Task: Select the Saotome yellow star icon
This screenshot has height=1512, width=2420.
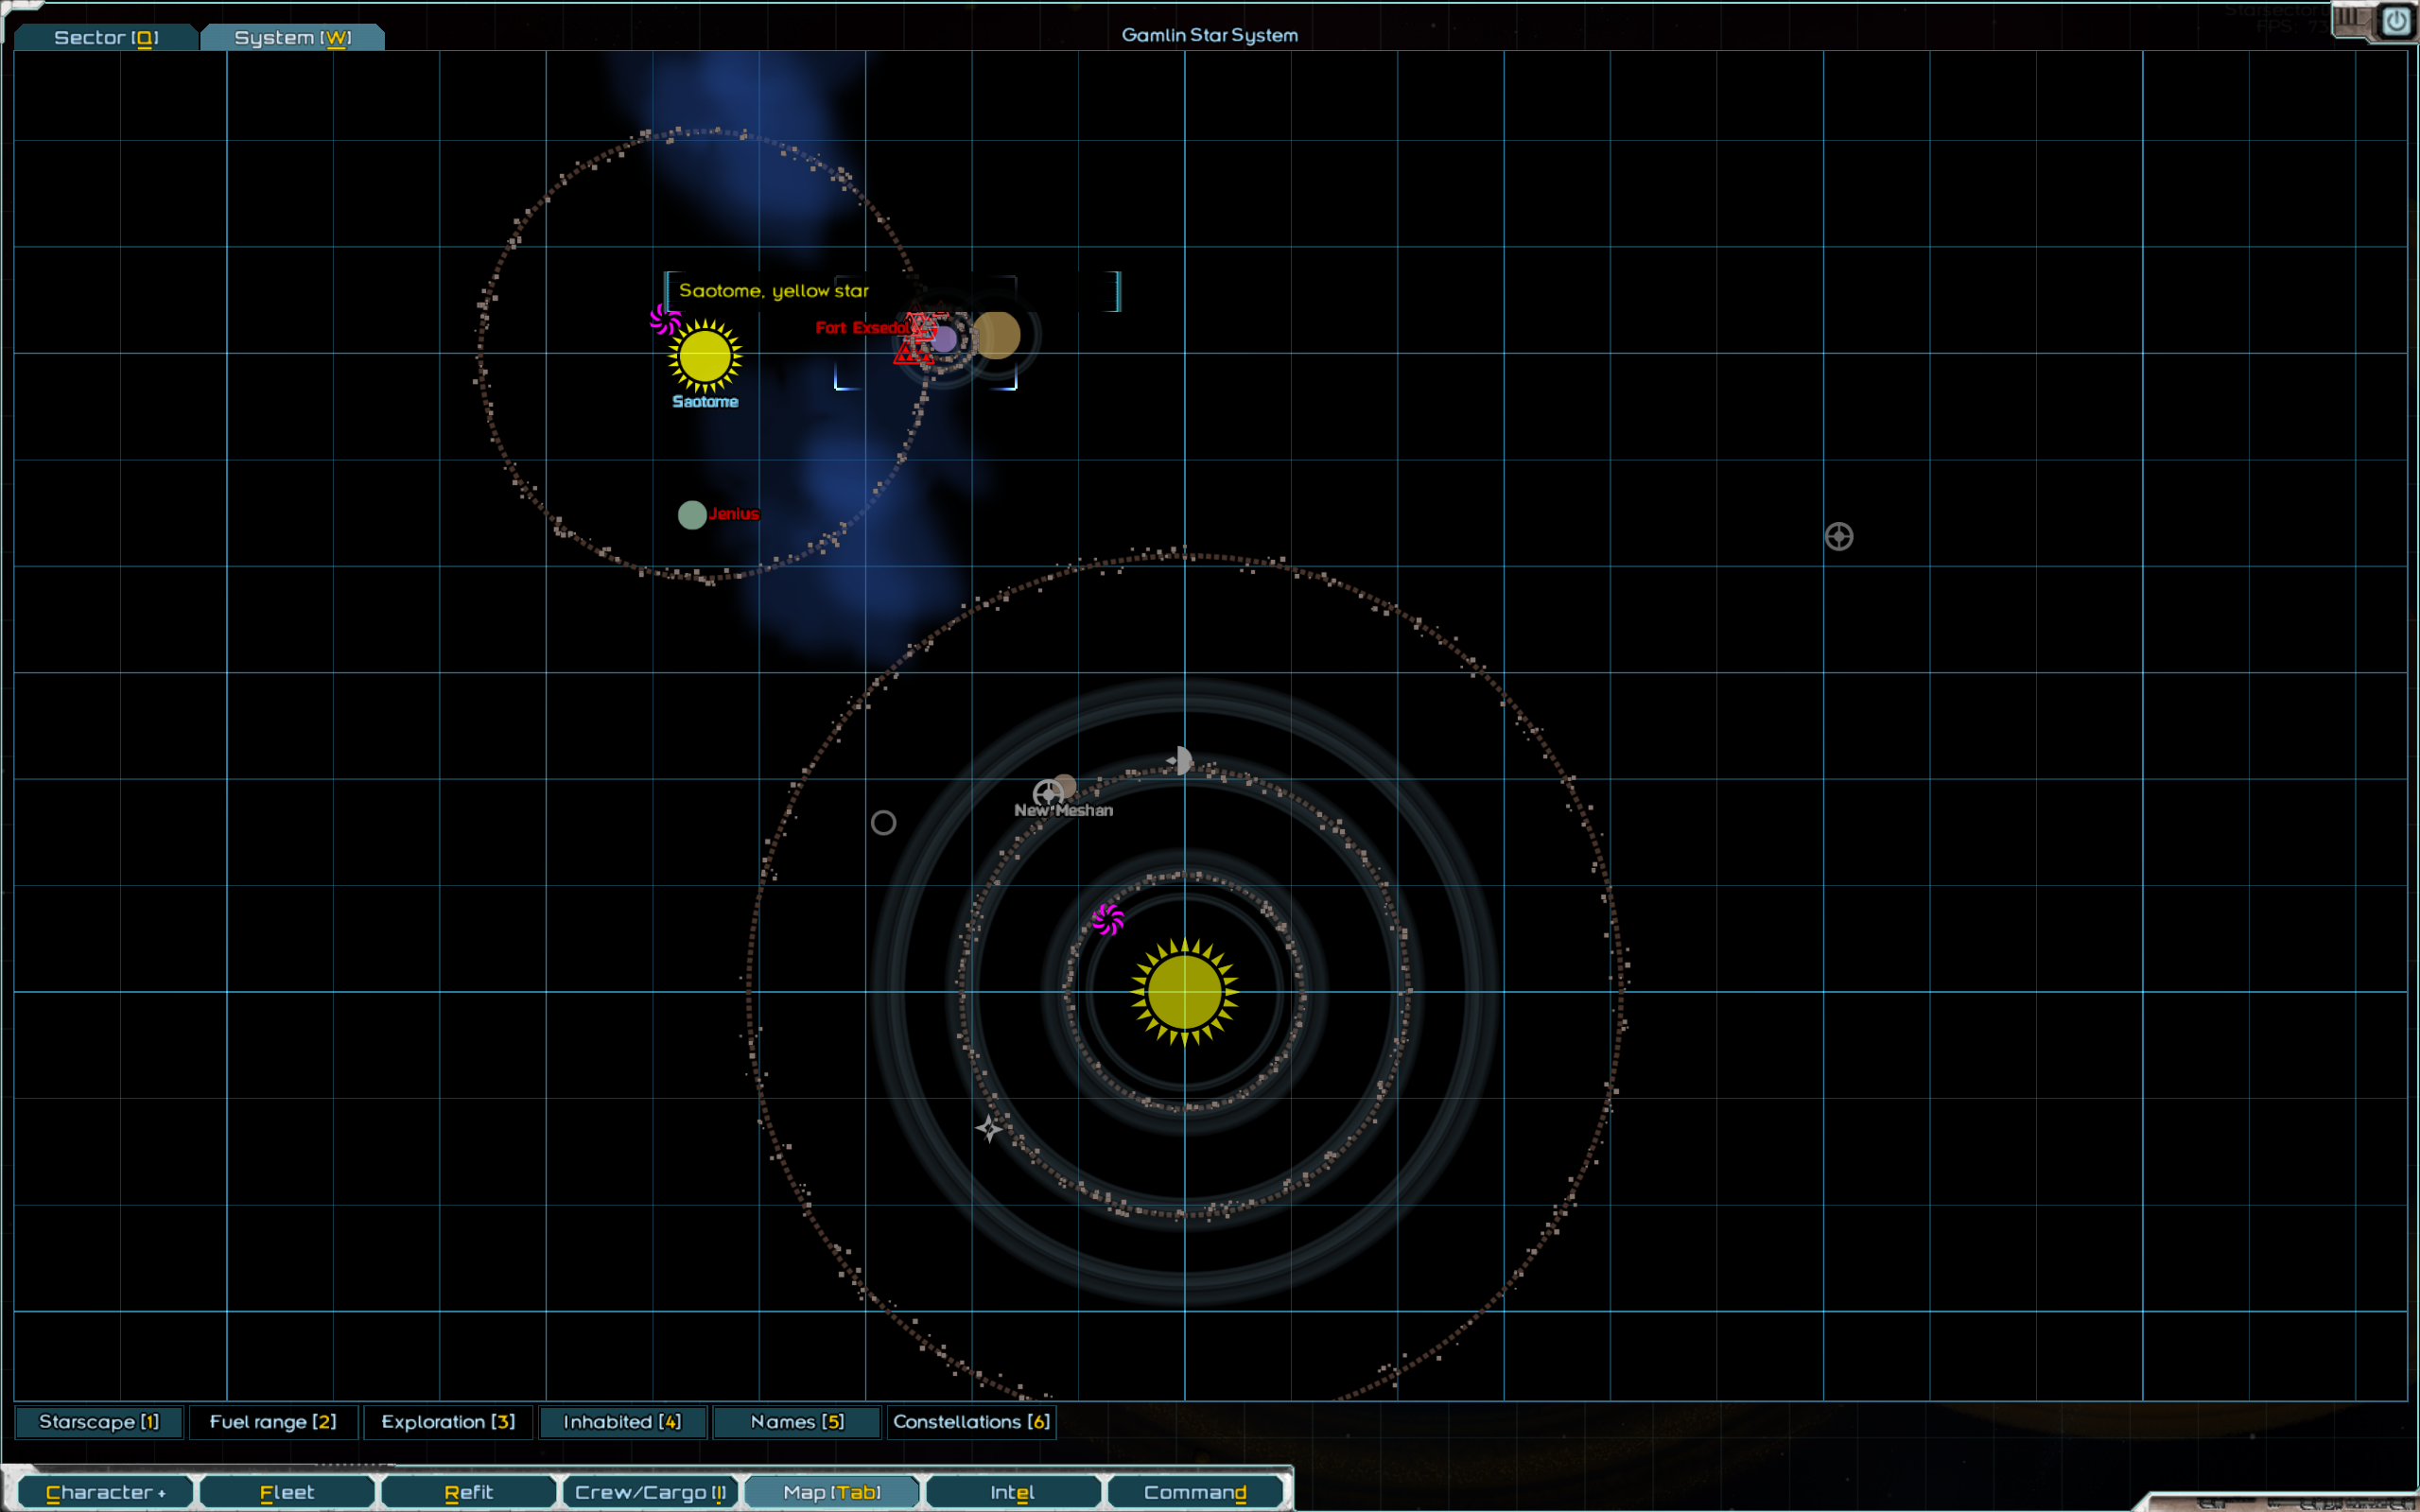Action: coord(705,357)
